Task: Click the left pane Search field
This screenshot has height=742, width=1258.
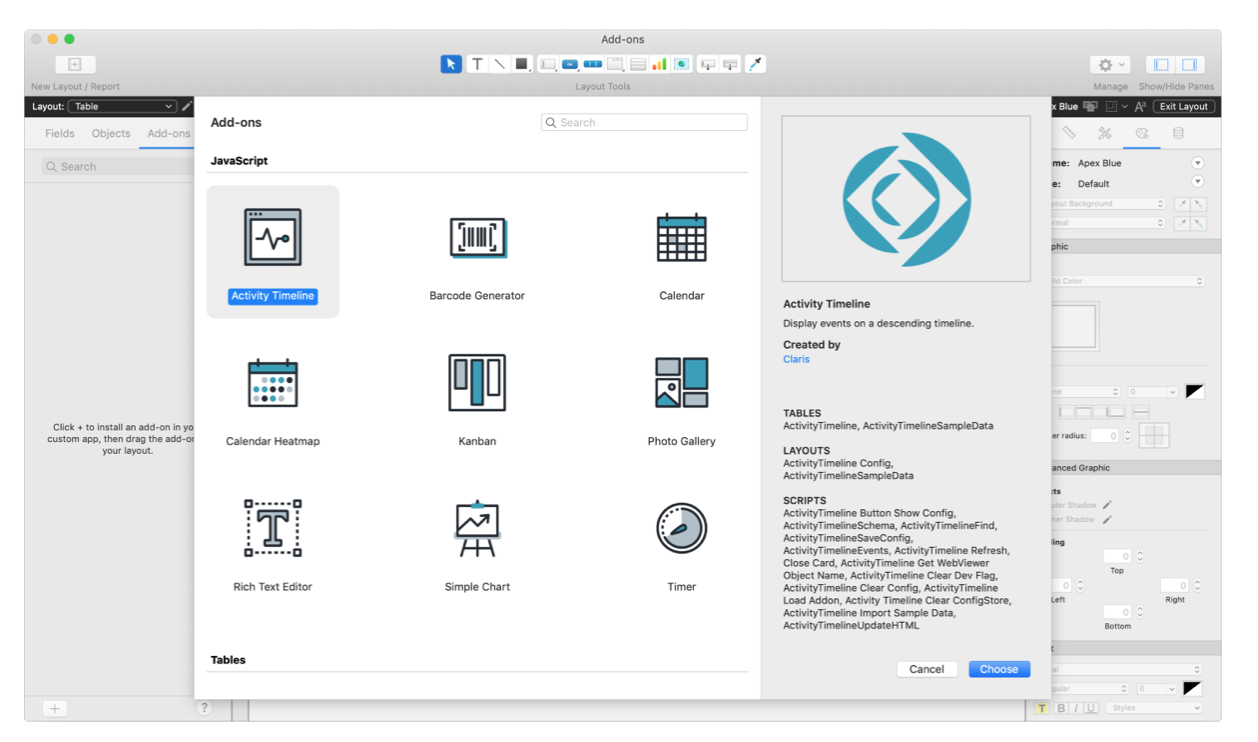Action: 118,167
